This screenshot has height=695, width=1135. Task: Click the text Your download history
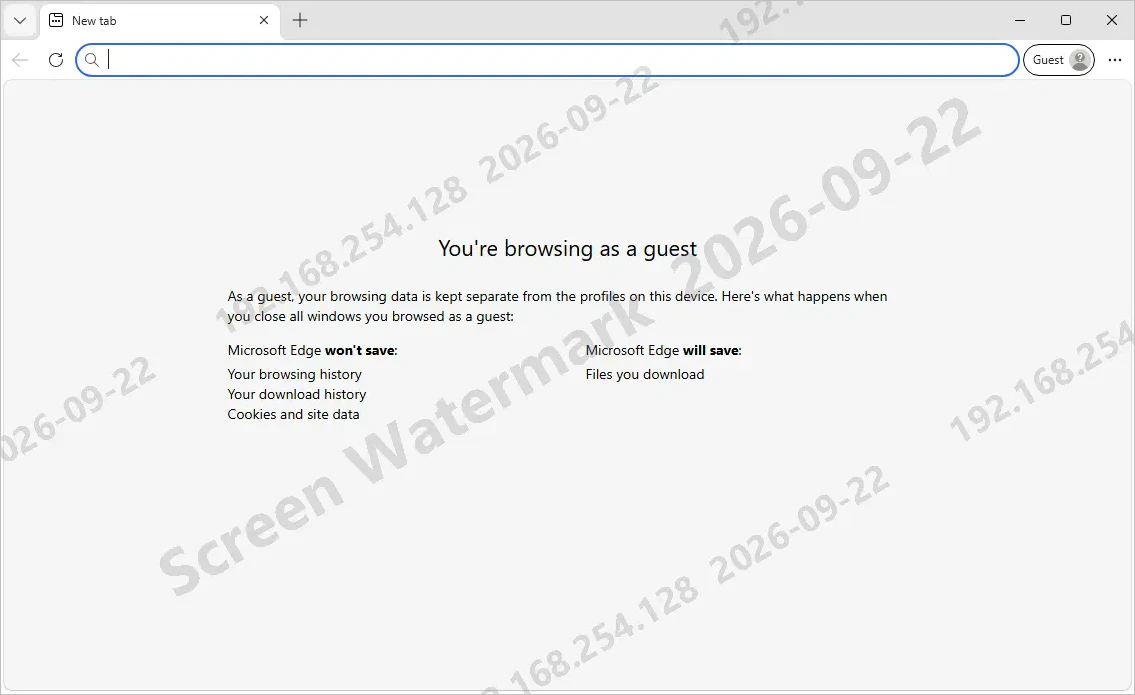(297, 395)
